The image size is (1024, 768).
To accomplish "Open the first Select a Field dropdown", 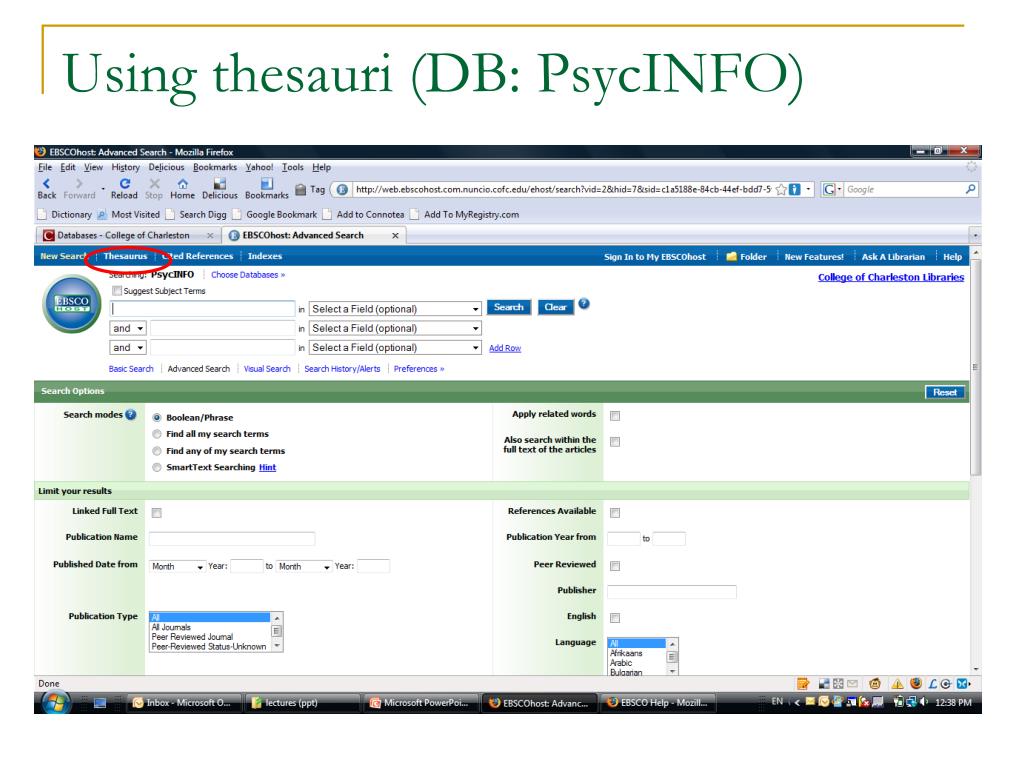I will (x=395, y=309).
